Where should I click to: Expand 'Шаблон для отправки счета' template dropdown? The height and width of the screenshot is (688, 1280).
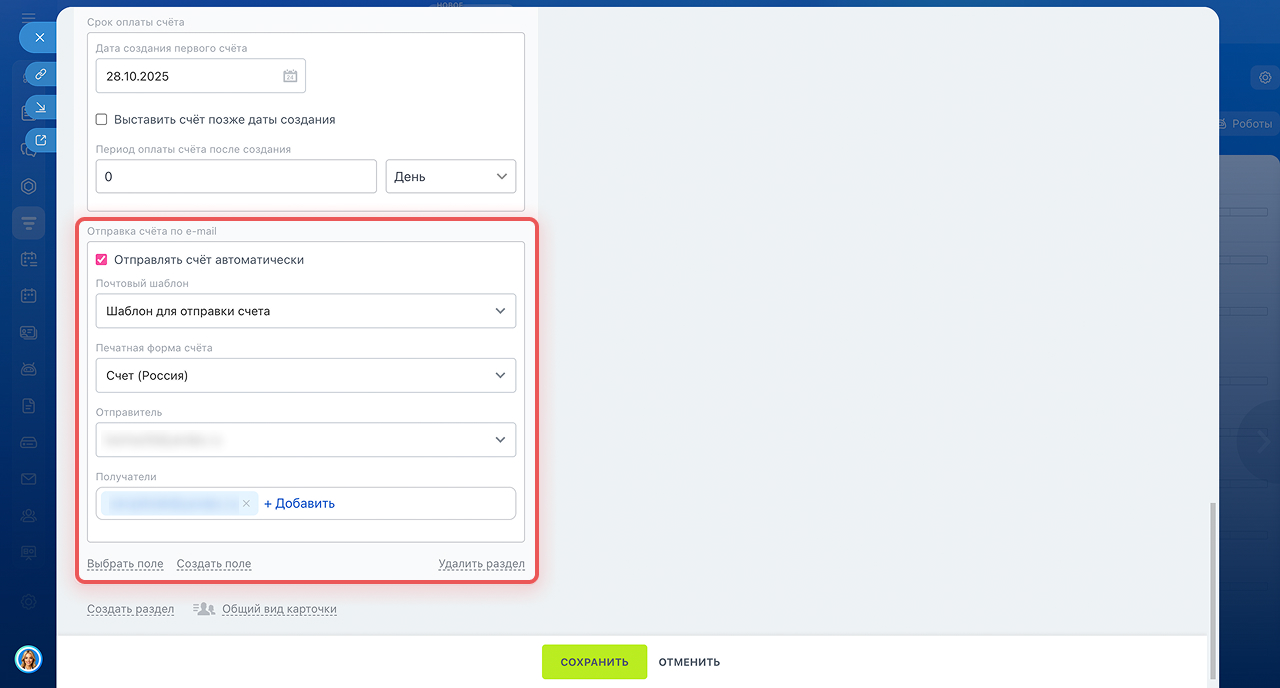pyautogui.click(x=306, y=311)
